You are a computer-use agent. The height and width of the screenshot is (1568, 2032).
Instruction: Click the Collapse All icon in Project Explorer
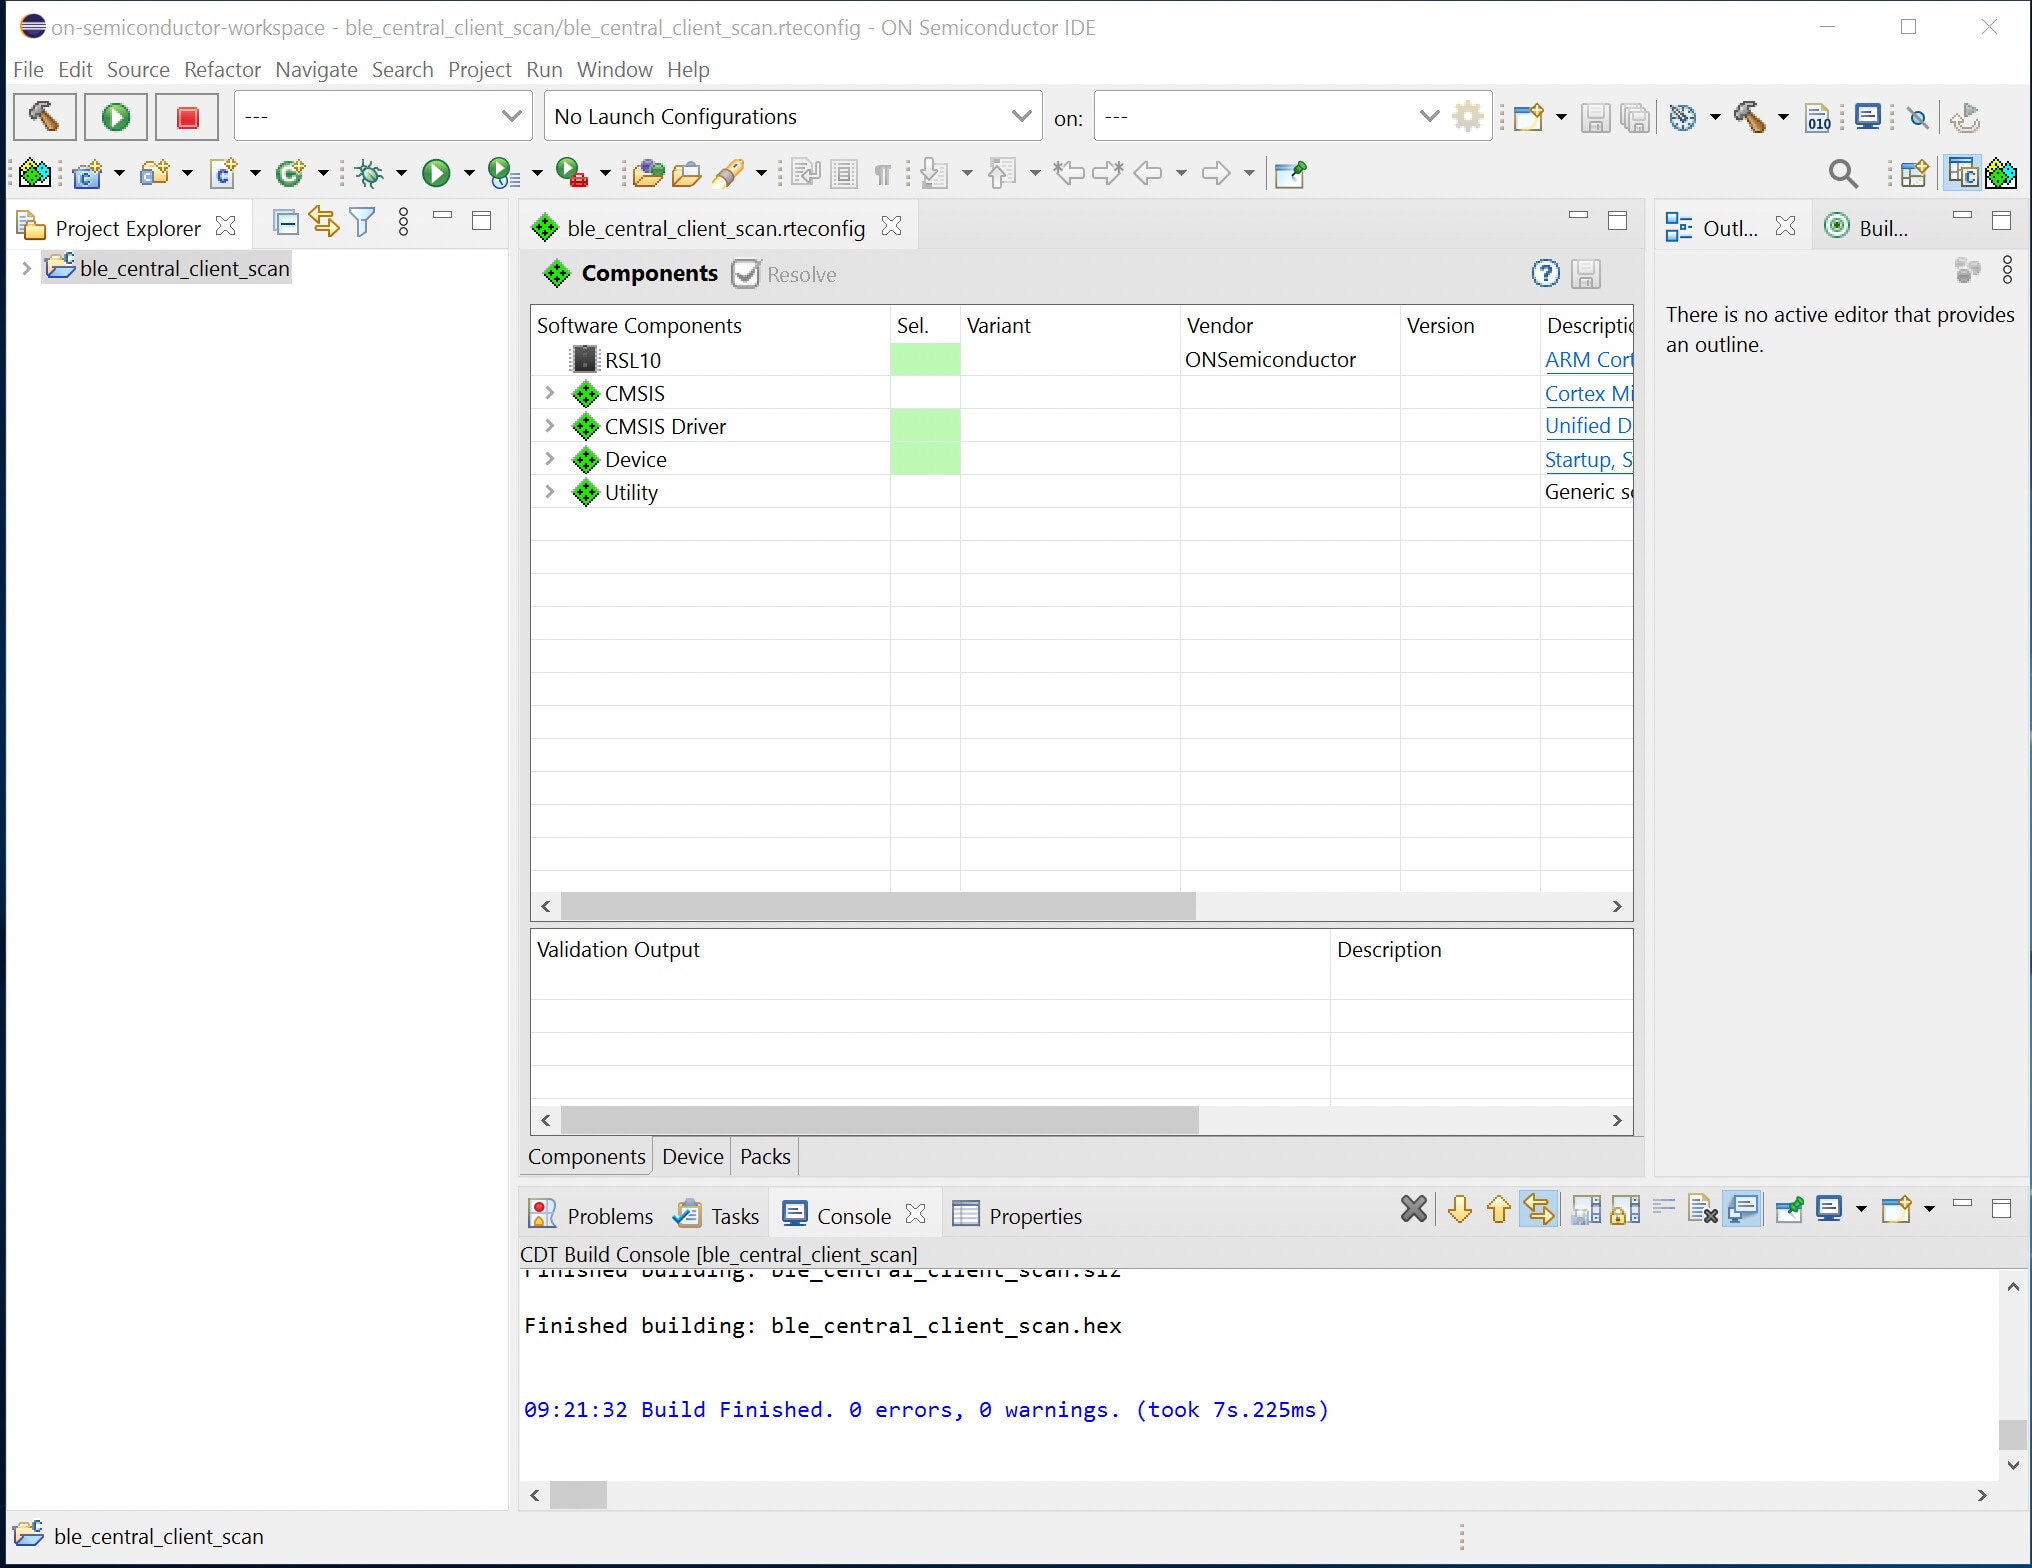point(286,222)
